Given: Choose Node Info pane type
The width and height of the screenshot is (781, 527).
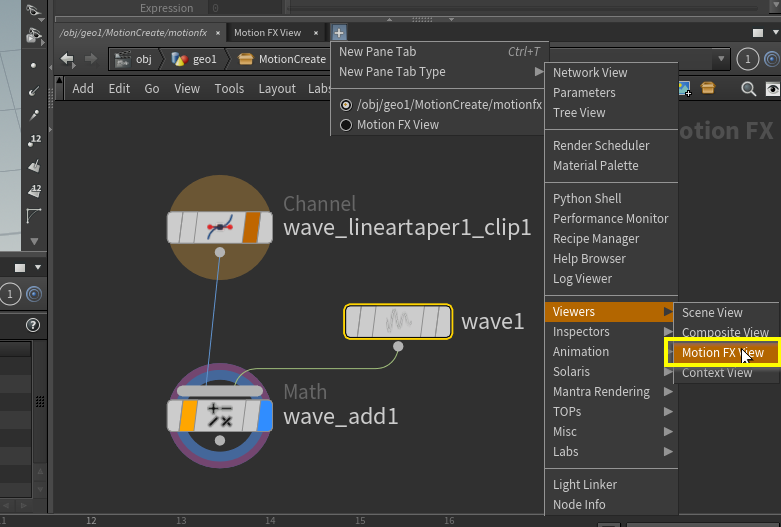Looking at the screenshot, I should (x=611, y=505).
